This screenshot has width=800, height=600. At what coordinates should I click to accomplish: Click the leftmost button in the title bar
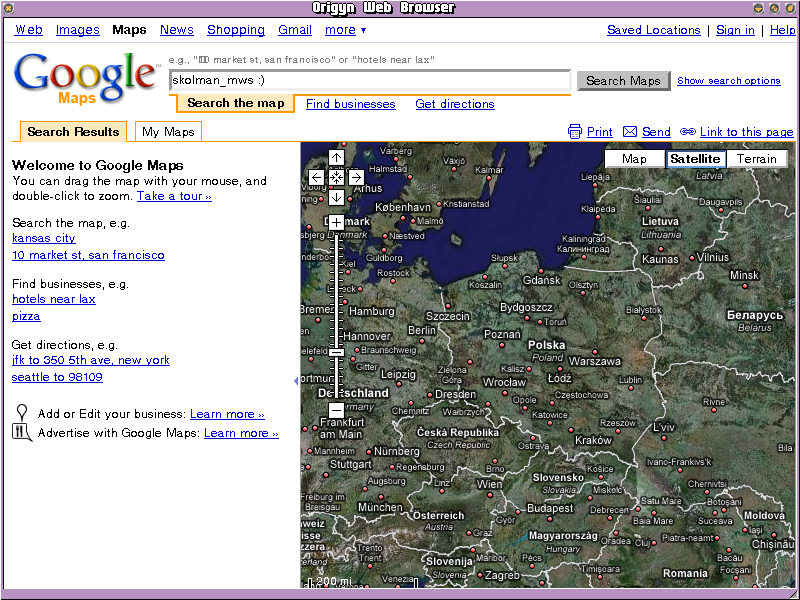point(9,8)
